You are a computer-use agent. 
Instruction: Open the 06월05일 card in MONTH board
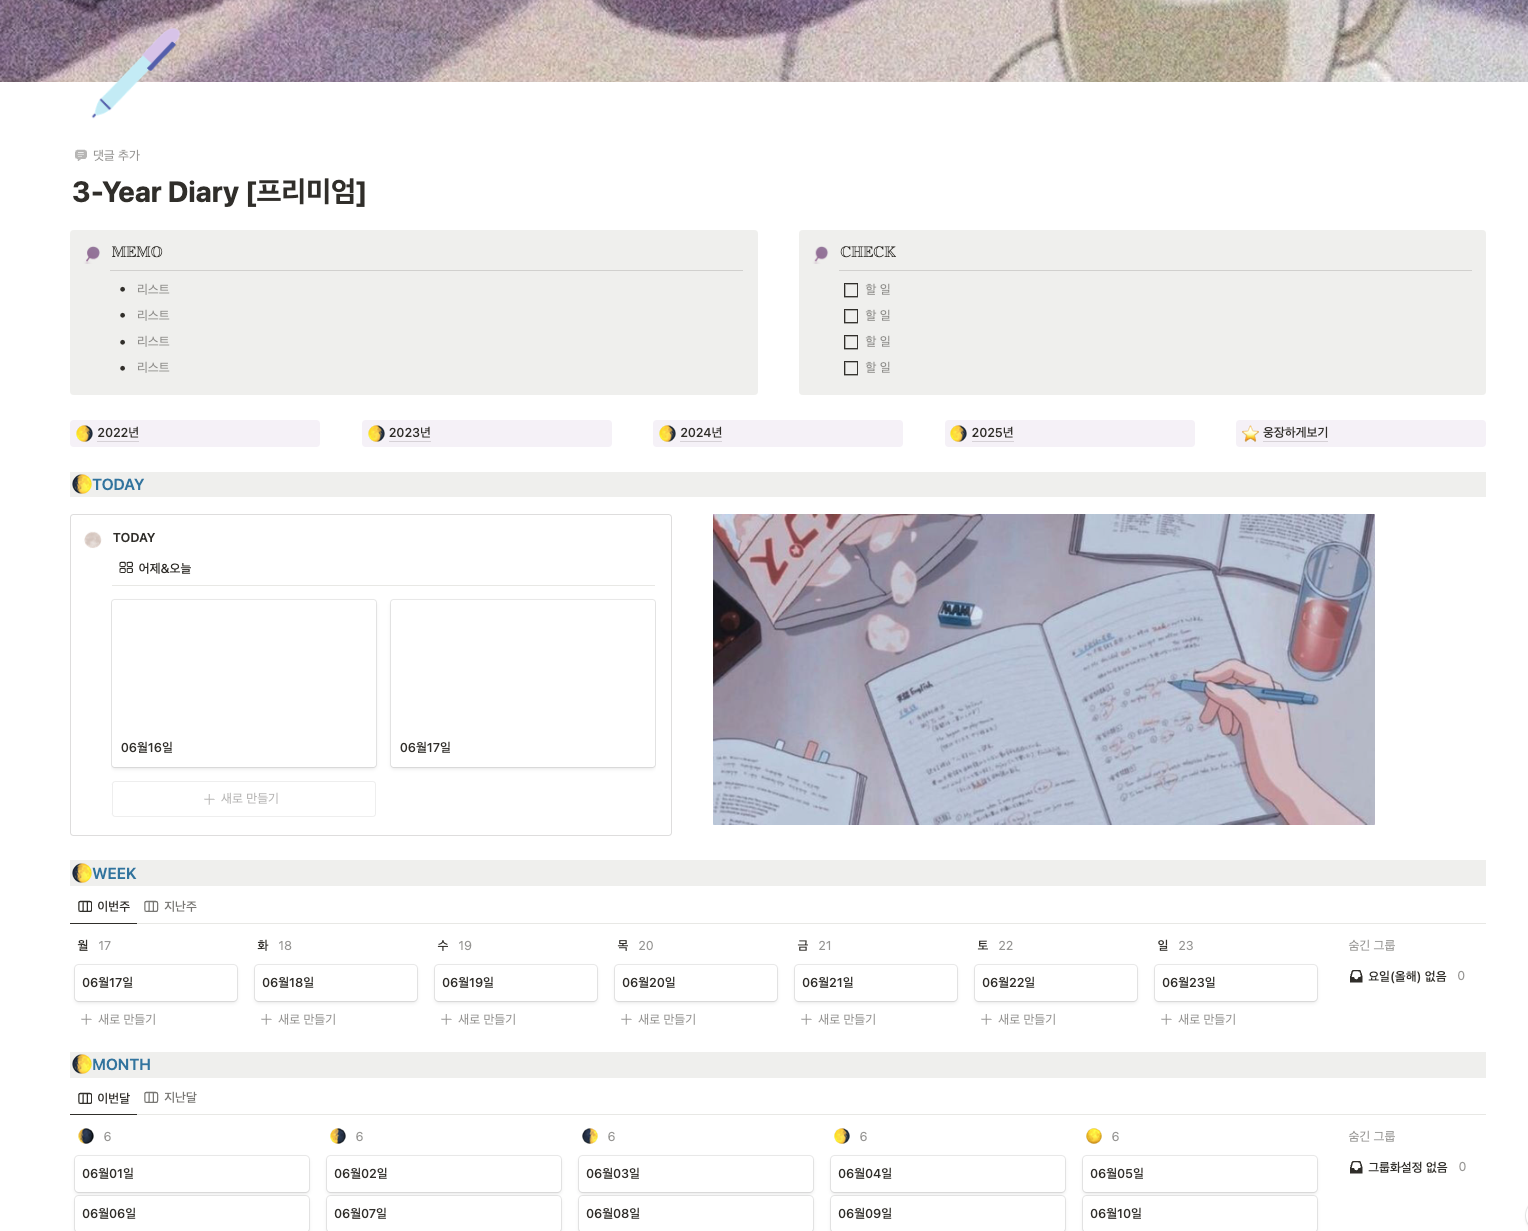click(1200, 1174)
